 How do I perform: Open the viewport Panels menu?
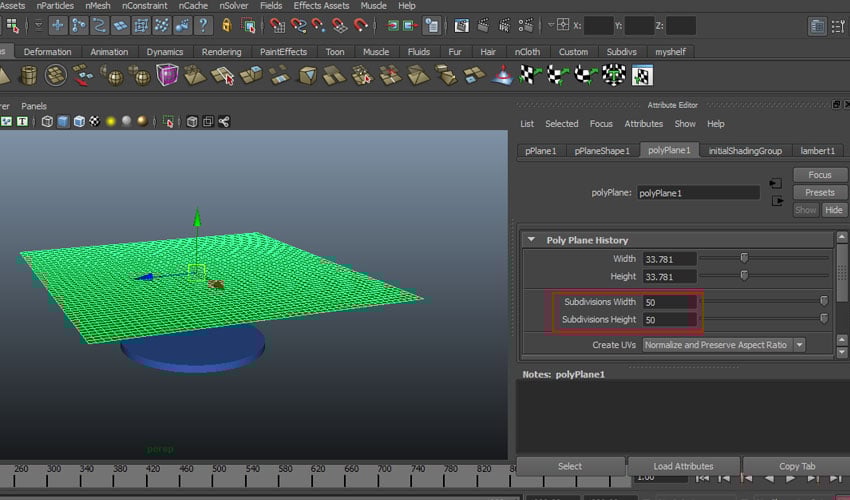34,106
